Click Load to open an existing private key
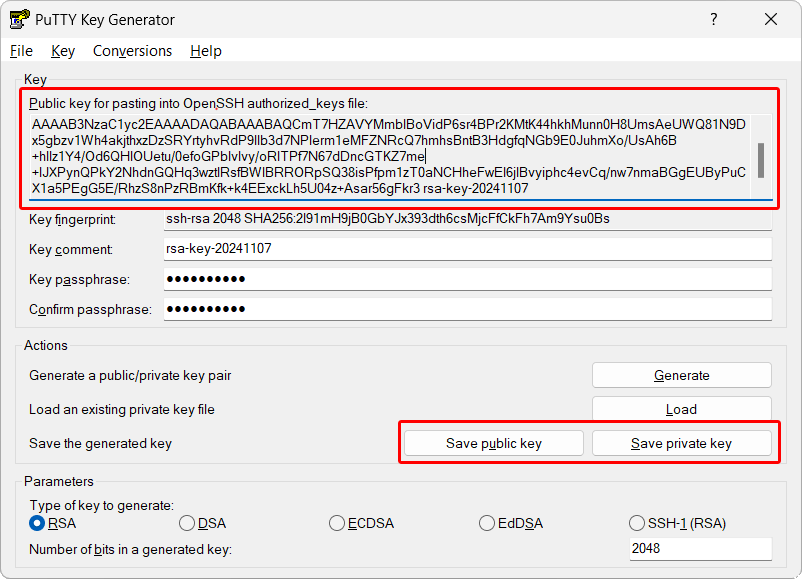Image resolution: width=802 pixels, height=579 pixels. [x=681, y=409]
